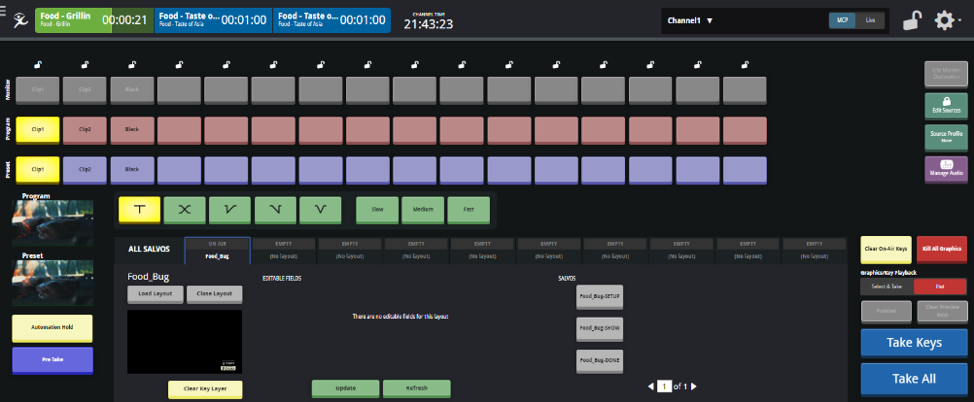Click Edit Sources button with padlock icon

(946, 106)
